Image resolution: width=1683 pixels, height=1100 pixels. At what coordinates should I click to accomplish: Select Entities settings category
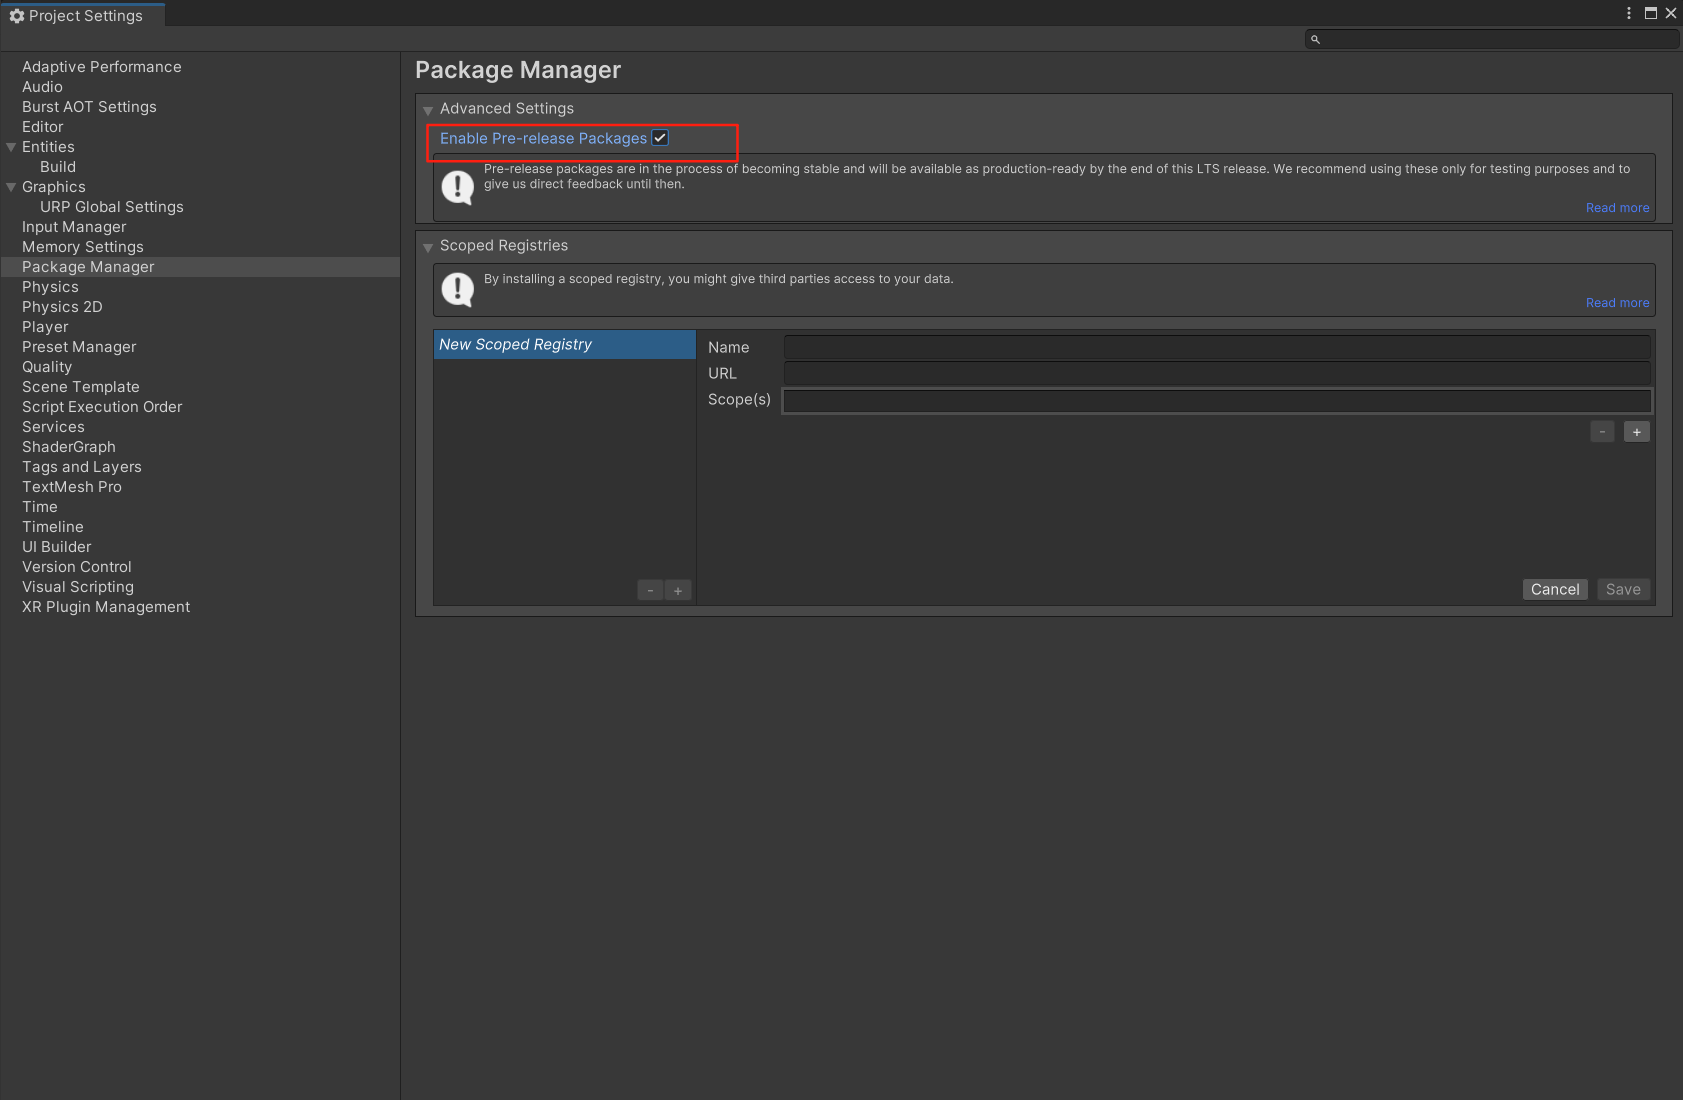pos(48,147)
